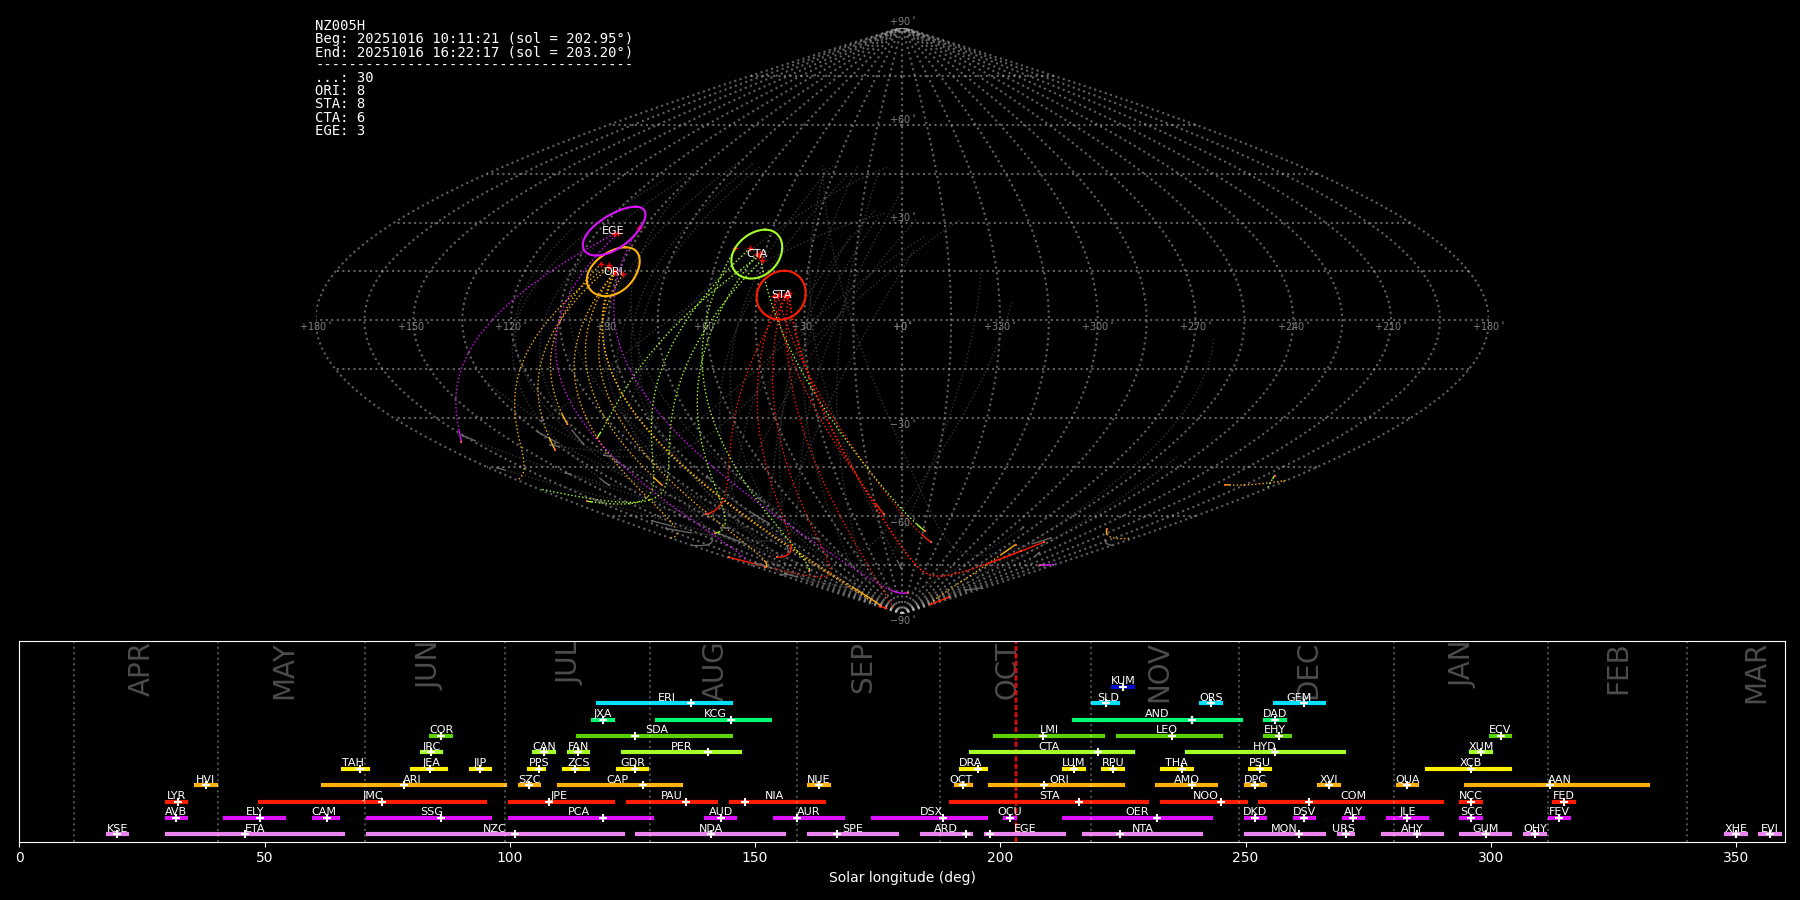This screenshot has width=1800, height=900.
Task: Click the GEM shower bar in the timeline
Action: point(1299,703)
